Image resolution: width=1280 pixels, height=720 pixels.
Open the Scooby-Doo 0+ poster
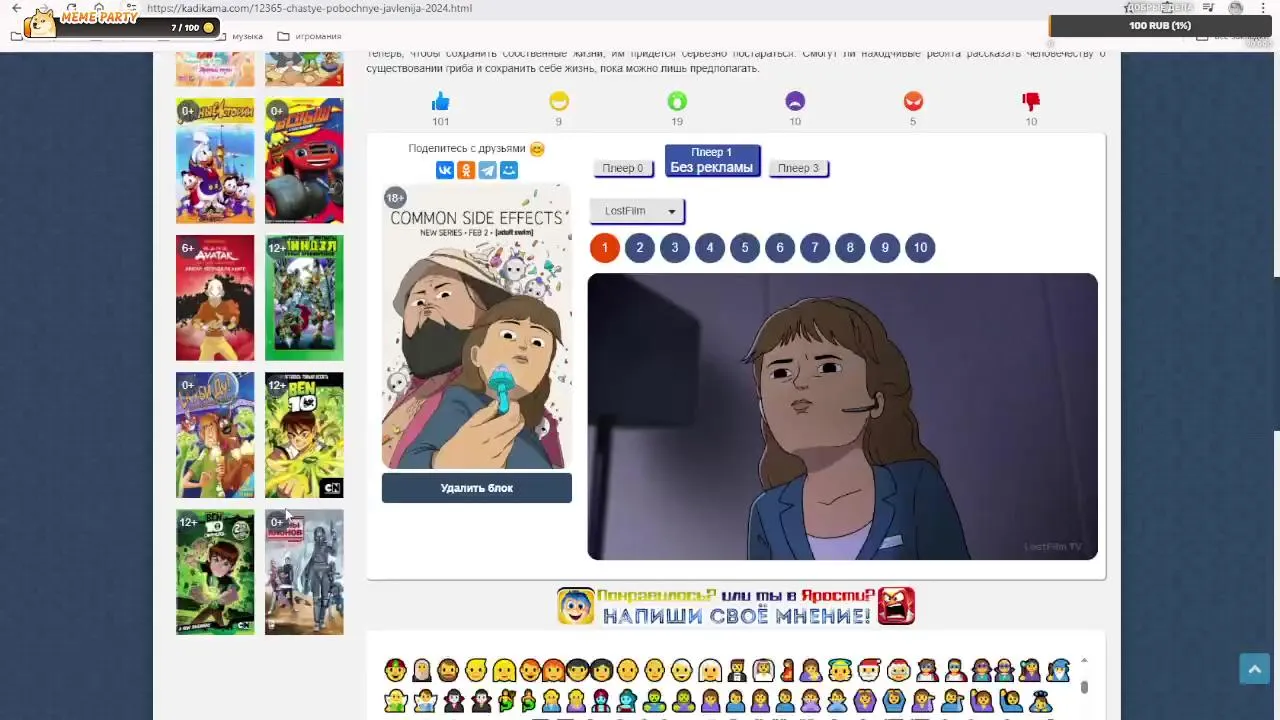215,435
